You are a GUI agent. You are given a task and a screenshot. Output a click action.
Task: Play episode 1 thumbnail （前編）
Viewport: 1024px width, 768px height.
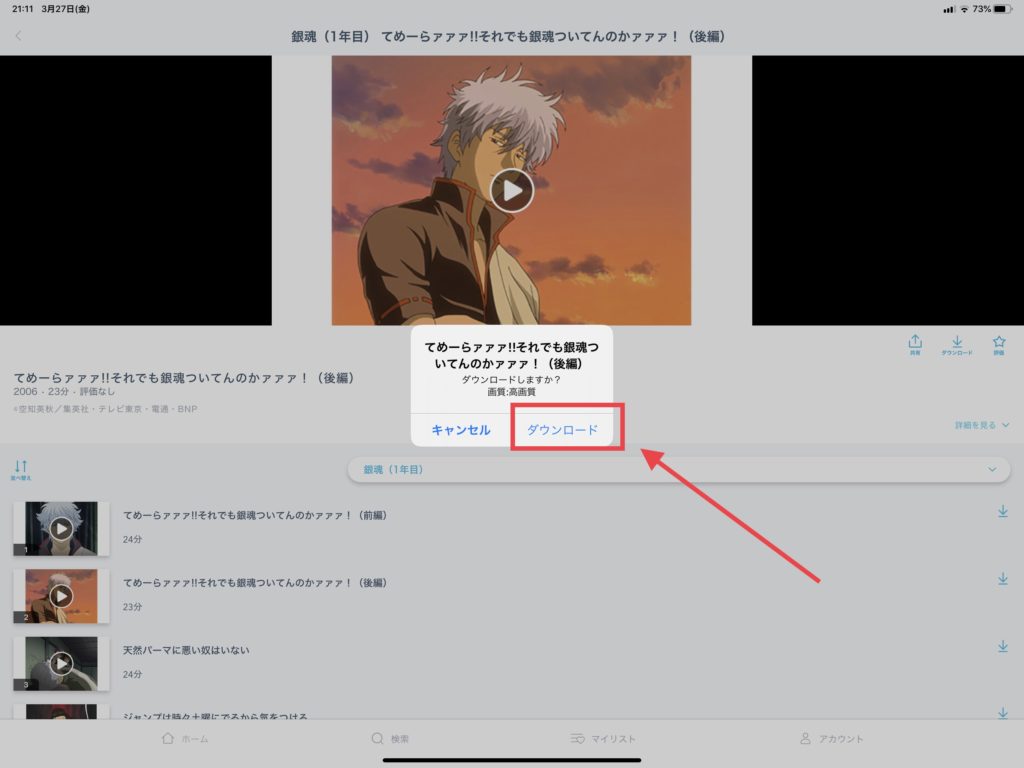click(x=61, y=528)
